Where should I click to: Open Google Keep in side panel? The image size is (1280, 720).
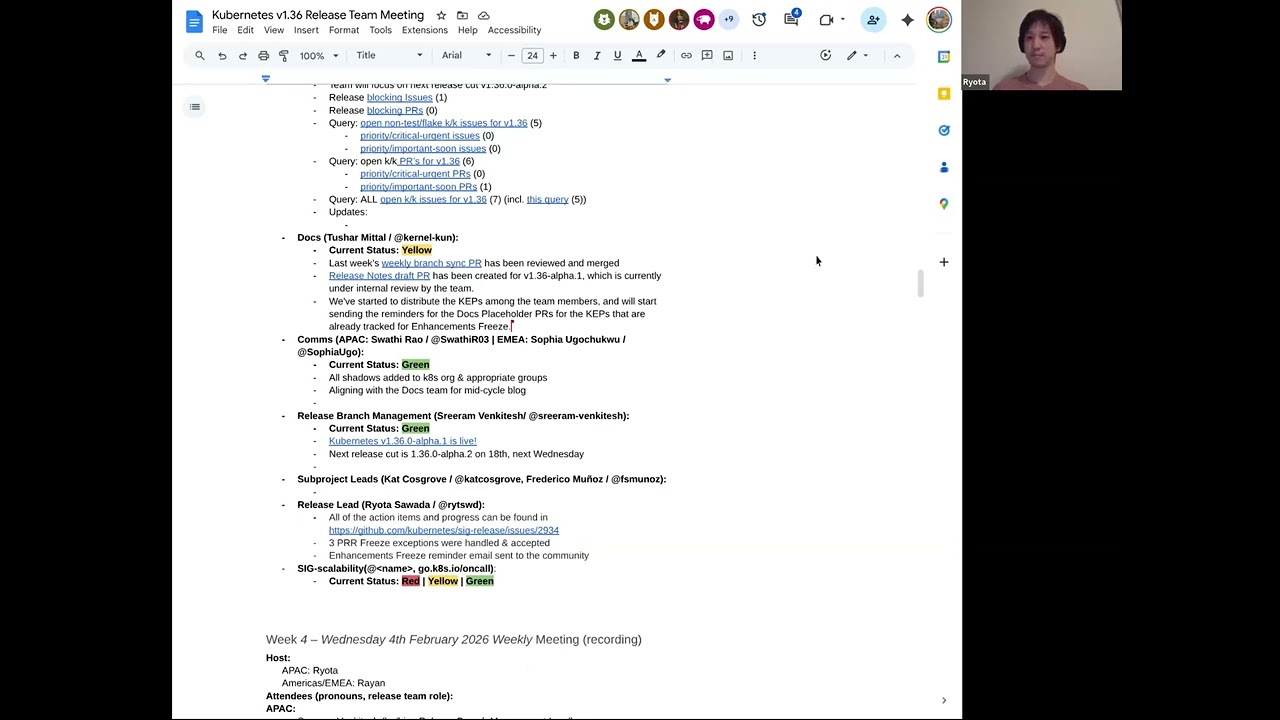pos(944,94)
